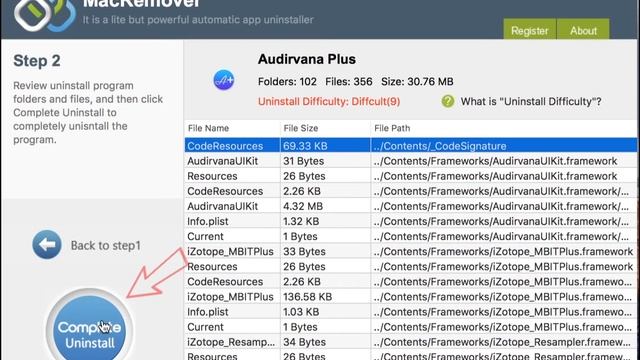This screenshot has width=640, height=360.
Task: Click the 'Folders: 102' text
Action: (x=287, y=82)
